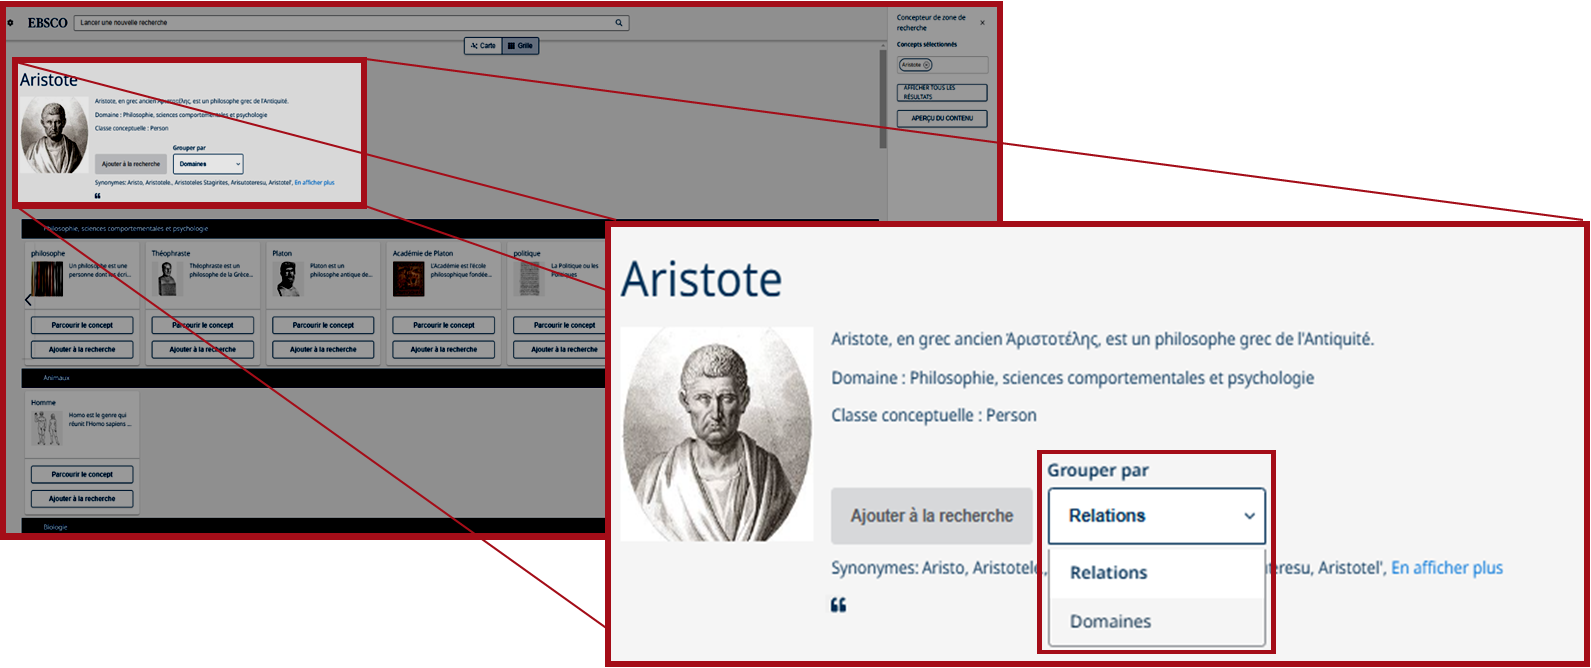Screen dimensions: 1591x668
Task: Remove the Aristote chip from selected concepts
Action: (x=926, y=65)
